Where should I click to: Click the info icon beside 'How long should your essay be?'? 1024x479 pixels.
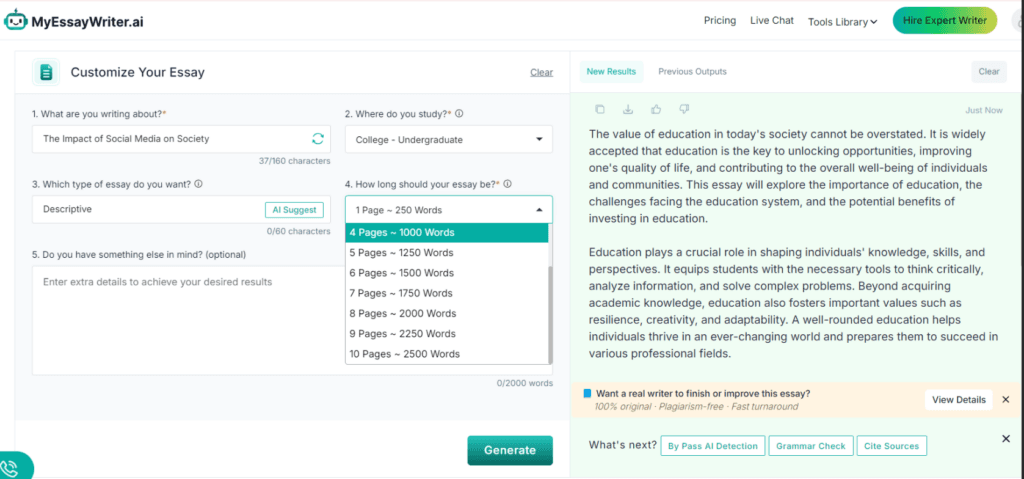coord(508,184)
